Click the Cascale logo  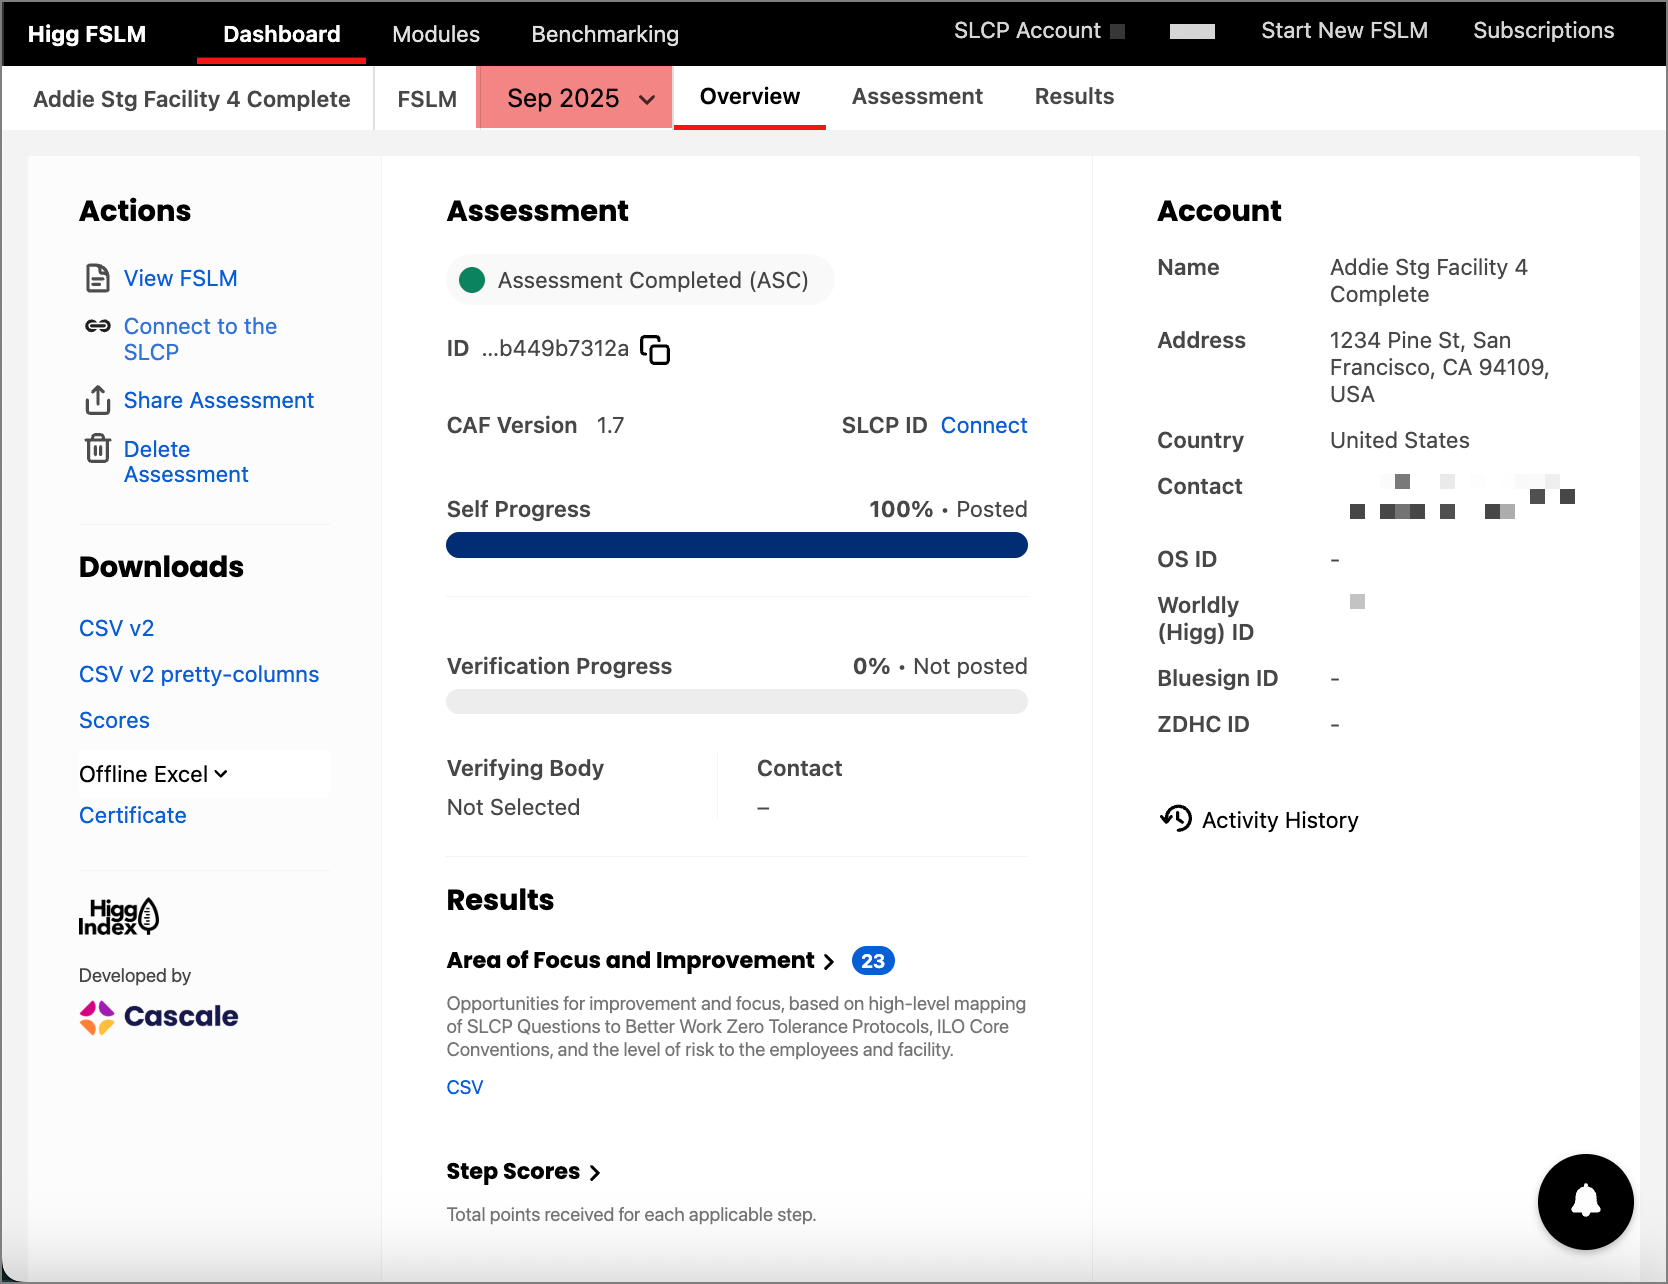159,1017
